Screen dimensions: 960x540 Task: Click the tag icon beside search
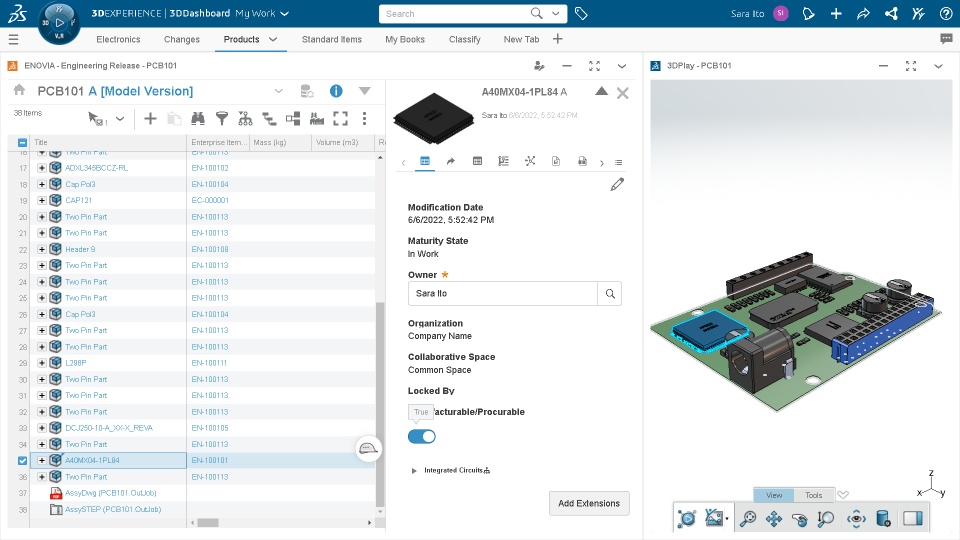coord(581,13)
